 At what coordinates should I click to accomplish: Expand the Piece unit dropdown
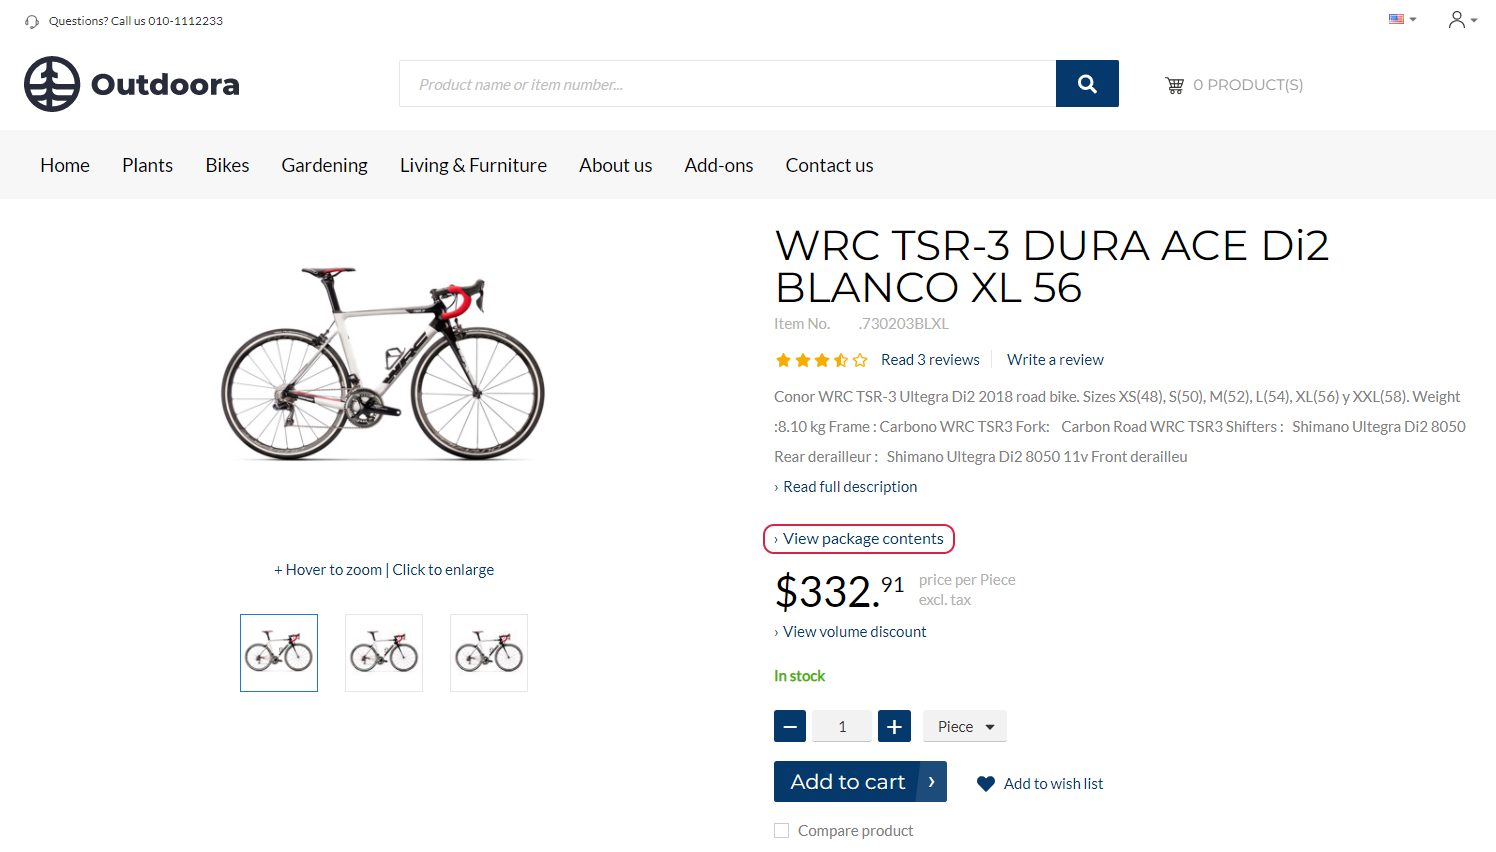click(965, 727)
